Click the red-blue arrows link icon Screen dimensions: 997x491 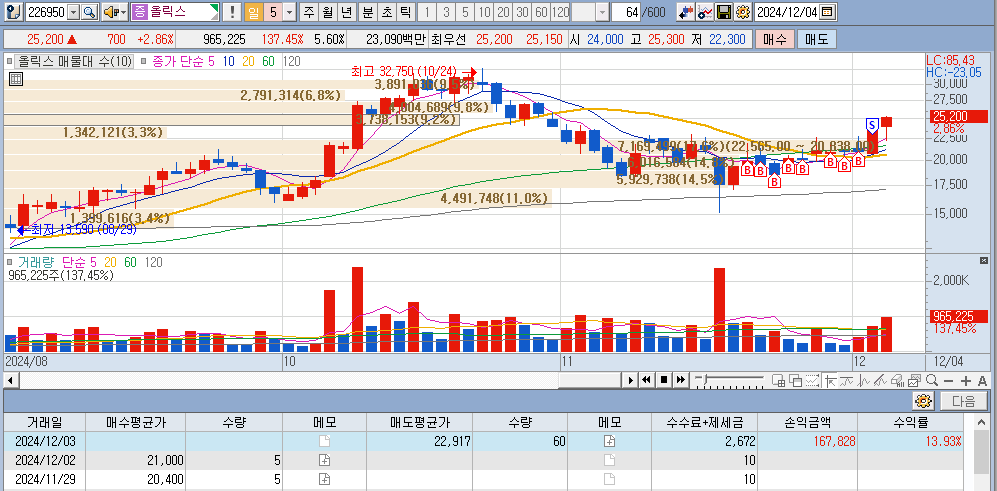(x=685, y=11)
